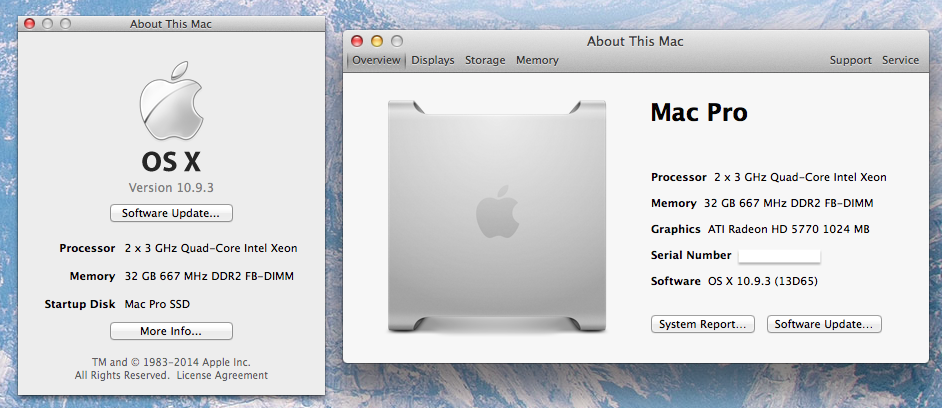Open the Service tab

click(x=900, y=60)
